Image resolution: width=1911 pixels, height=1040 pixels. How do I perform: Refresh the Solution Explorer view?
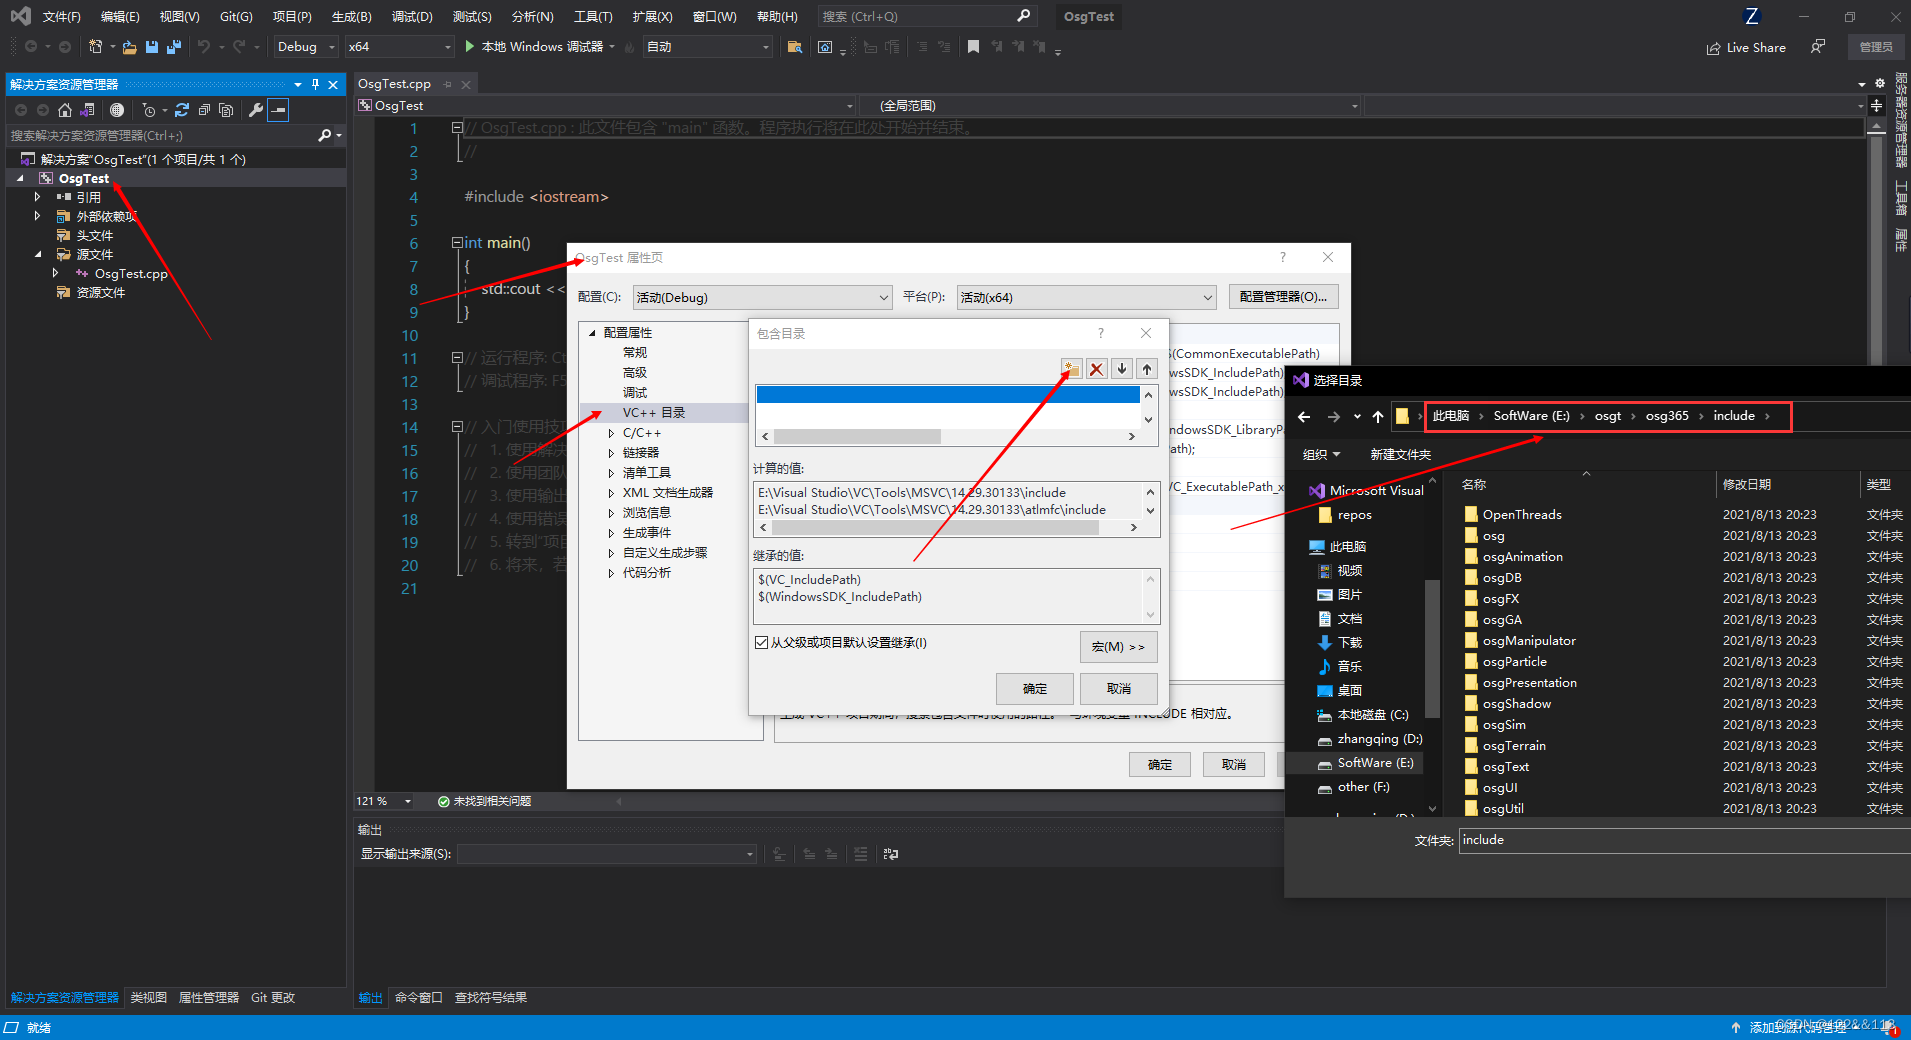[182, 110]
